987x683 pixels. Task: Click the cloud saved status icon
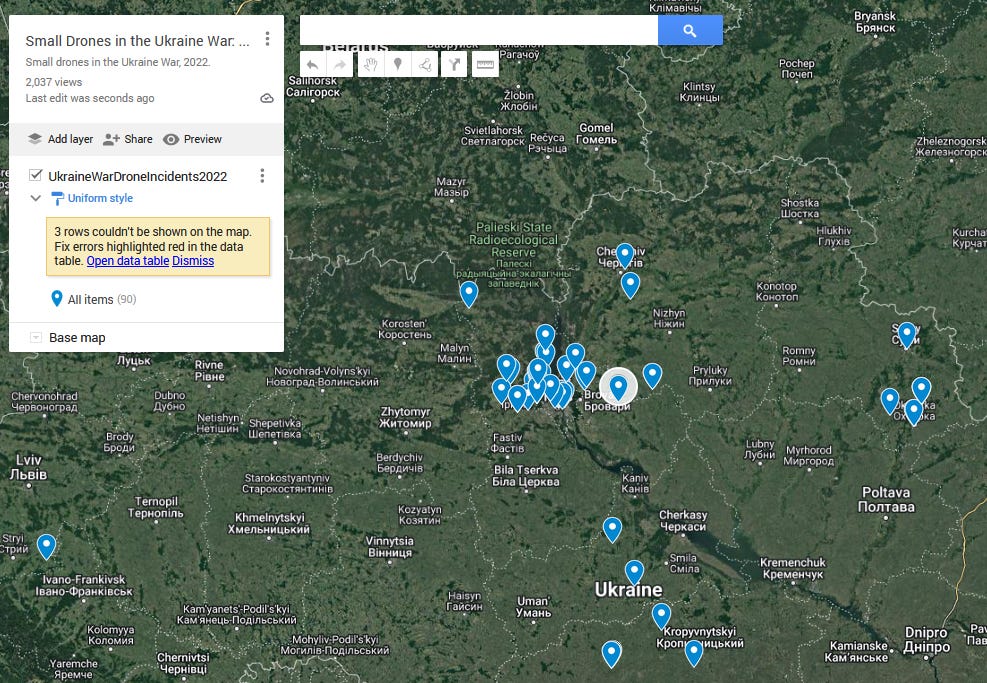[267, 98]
